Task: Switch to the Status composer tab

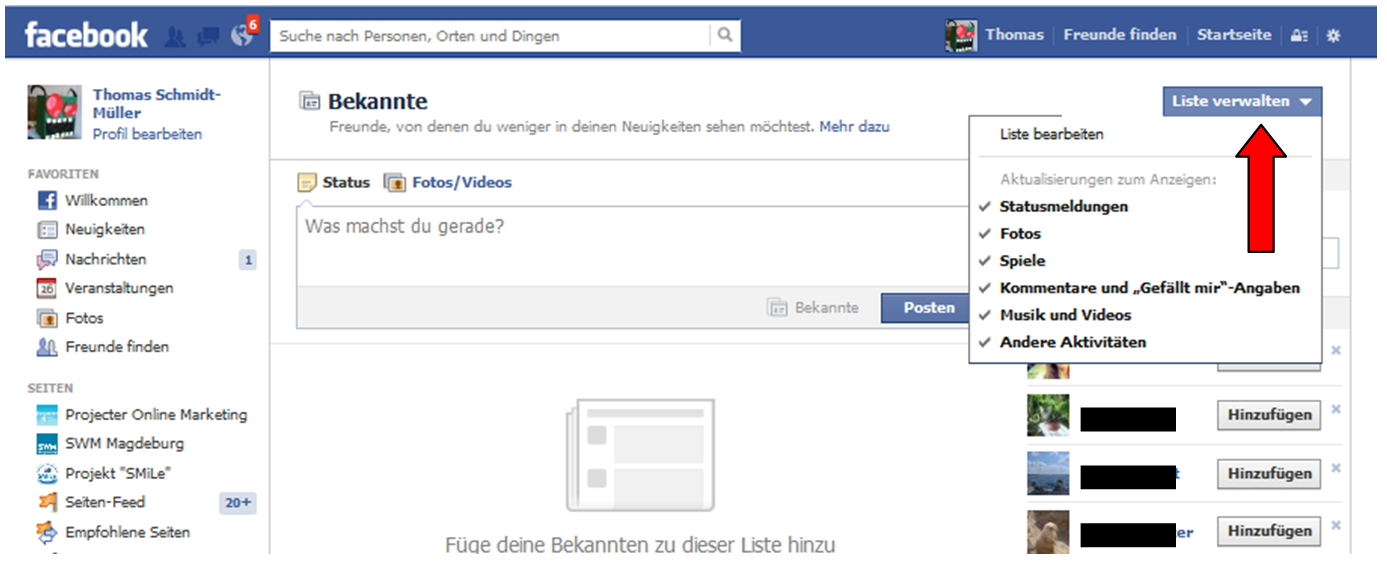Action: (334, 183)
